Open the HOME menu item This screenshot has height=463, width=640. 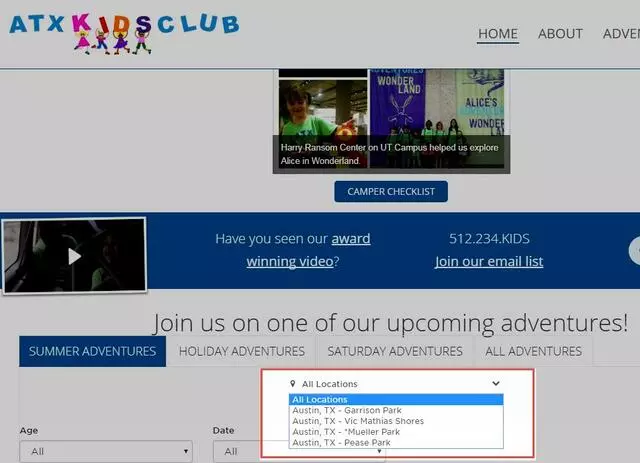(x=498, y=33)
